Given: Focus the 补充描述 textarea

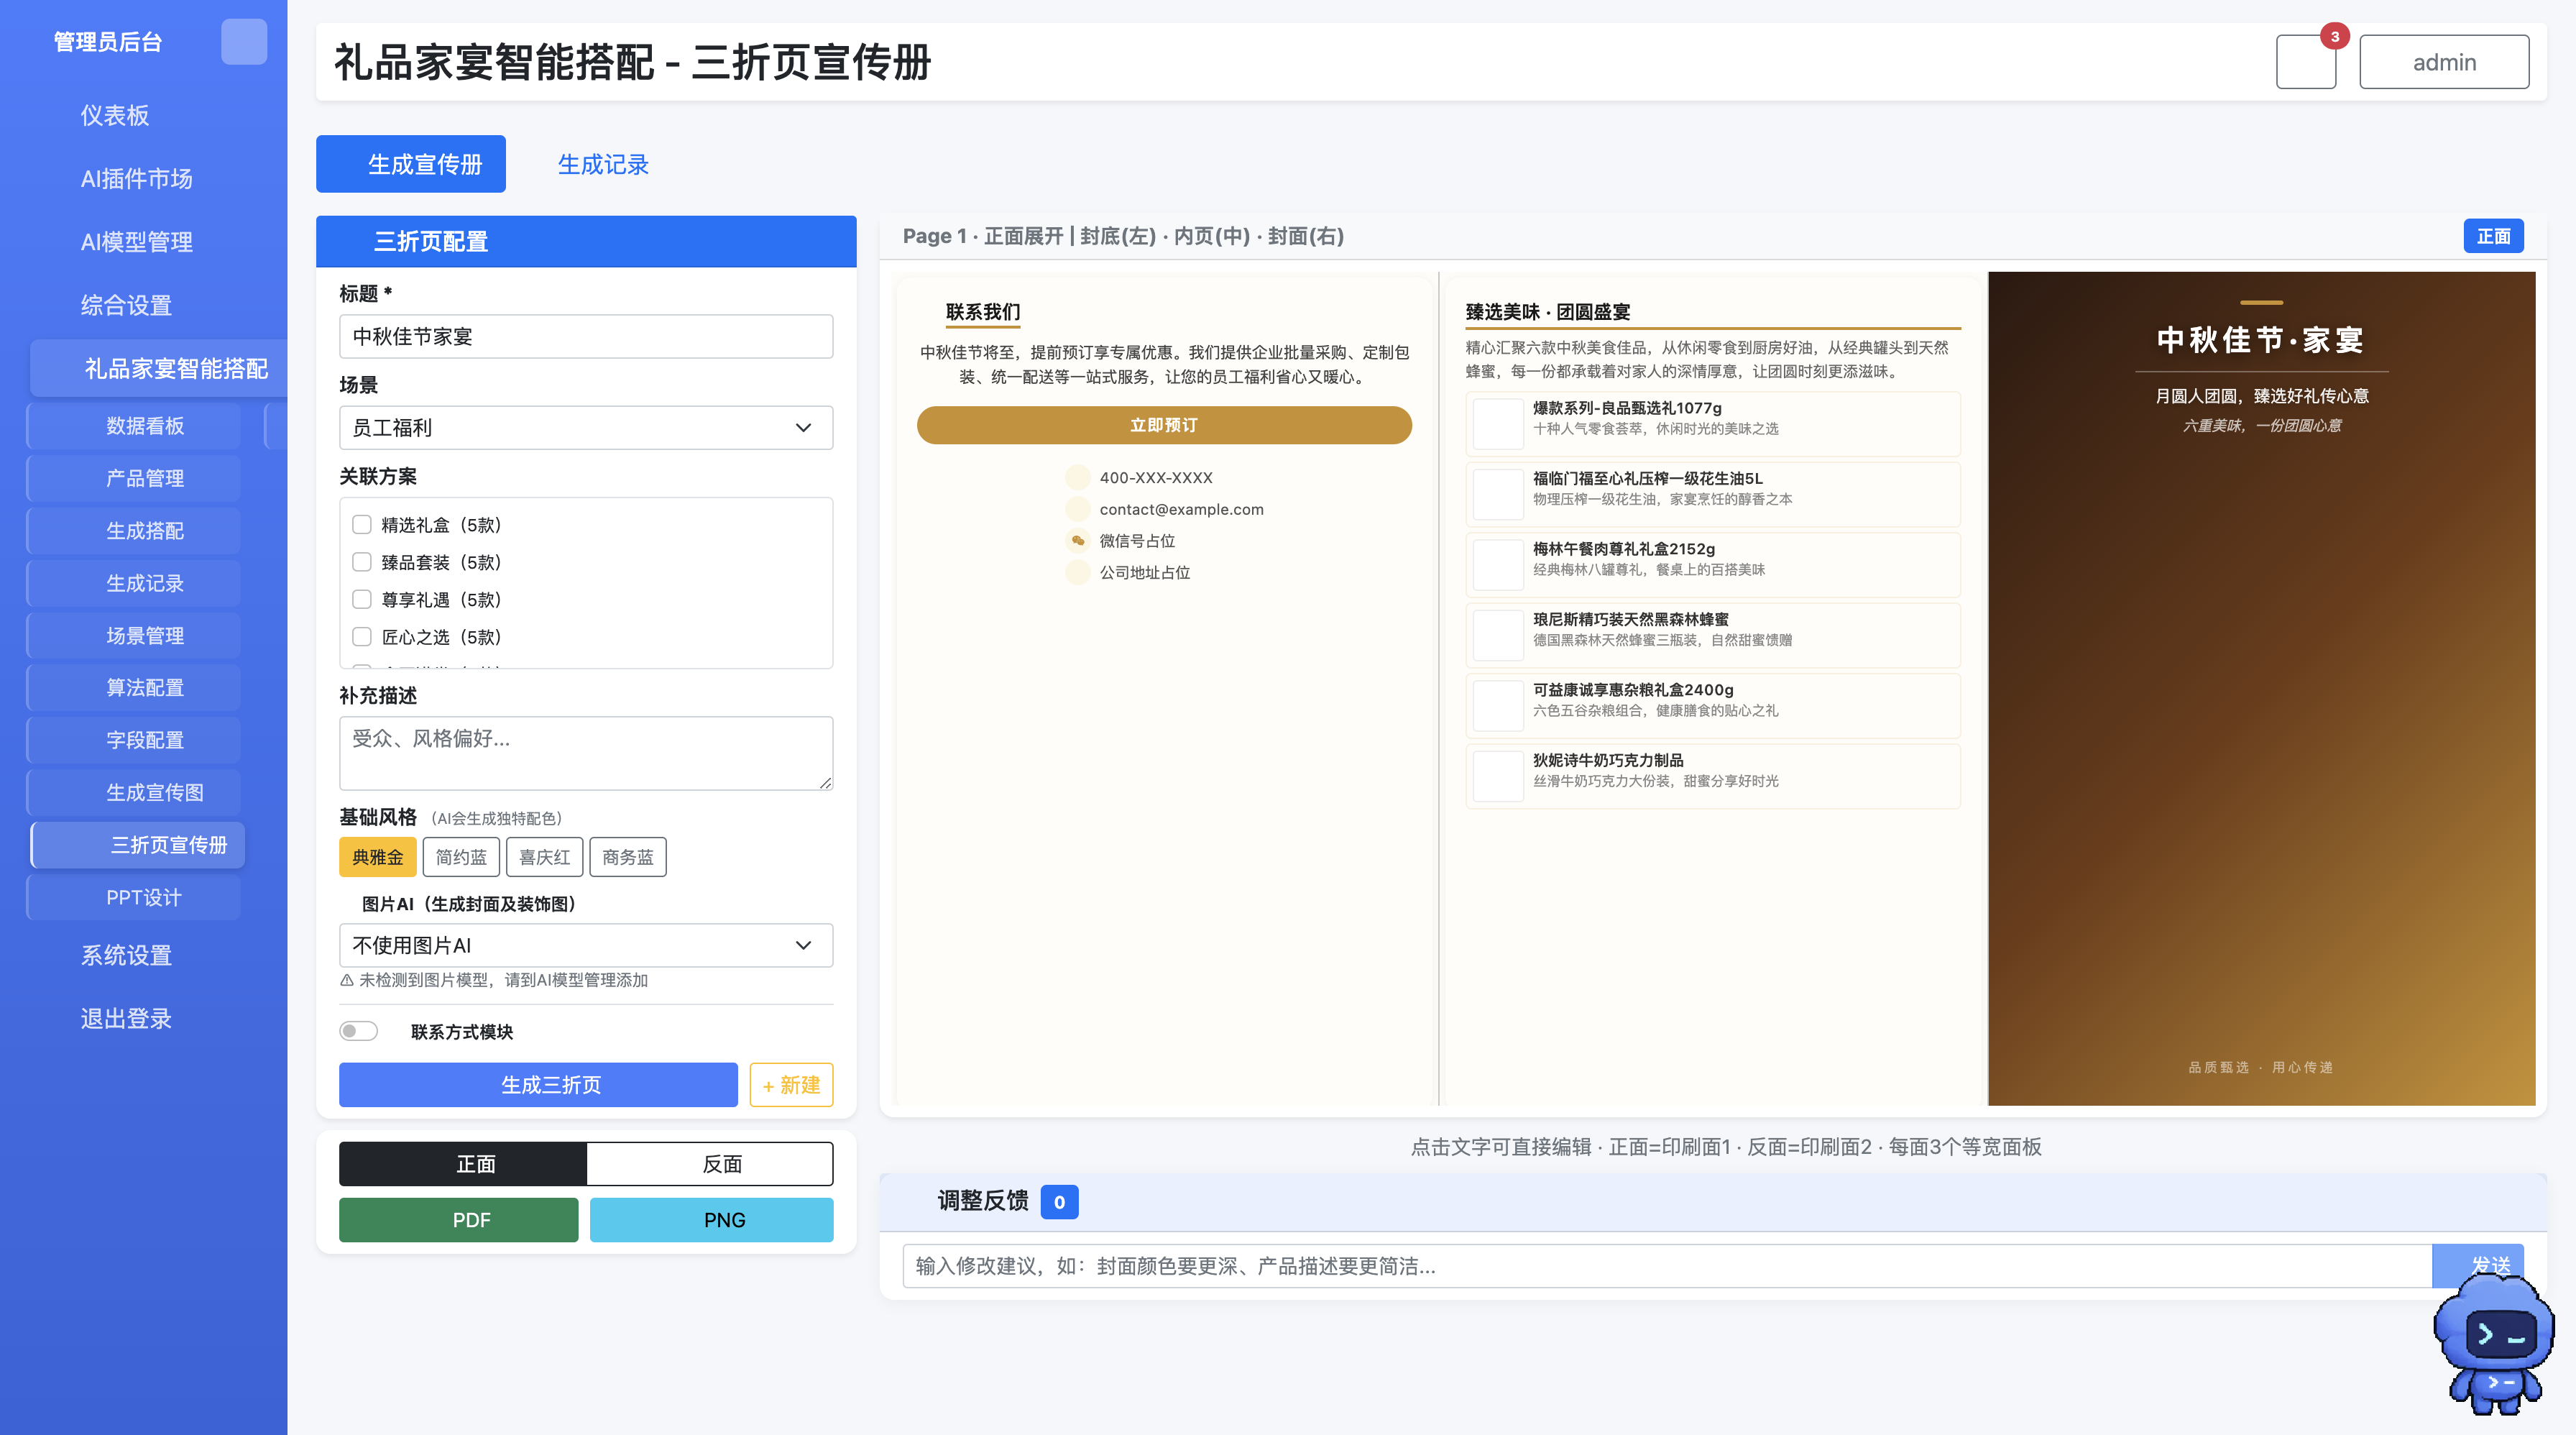Looking at the screenshot, I should (x=586, y=753).
